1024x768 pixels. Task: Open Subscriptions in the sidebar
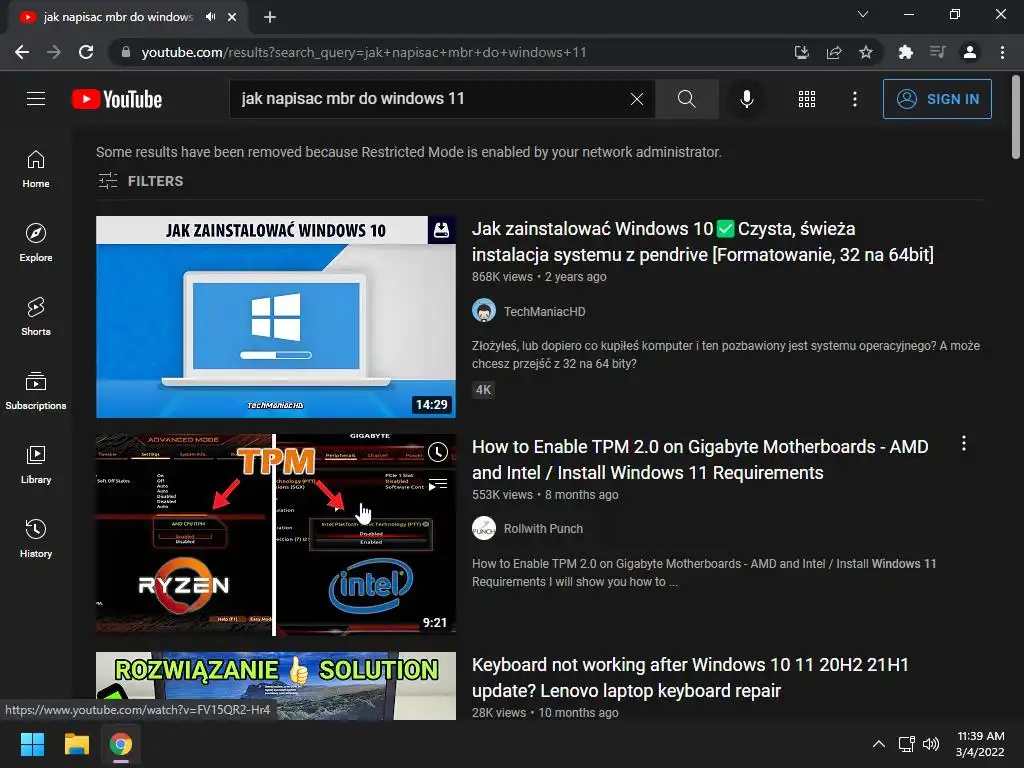(36, 391)
